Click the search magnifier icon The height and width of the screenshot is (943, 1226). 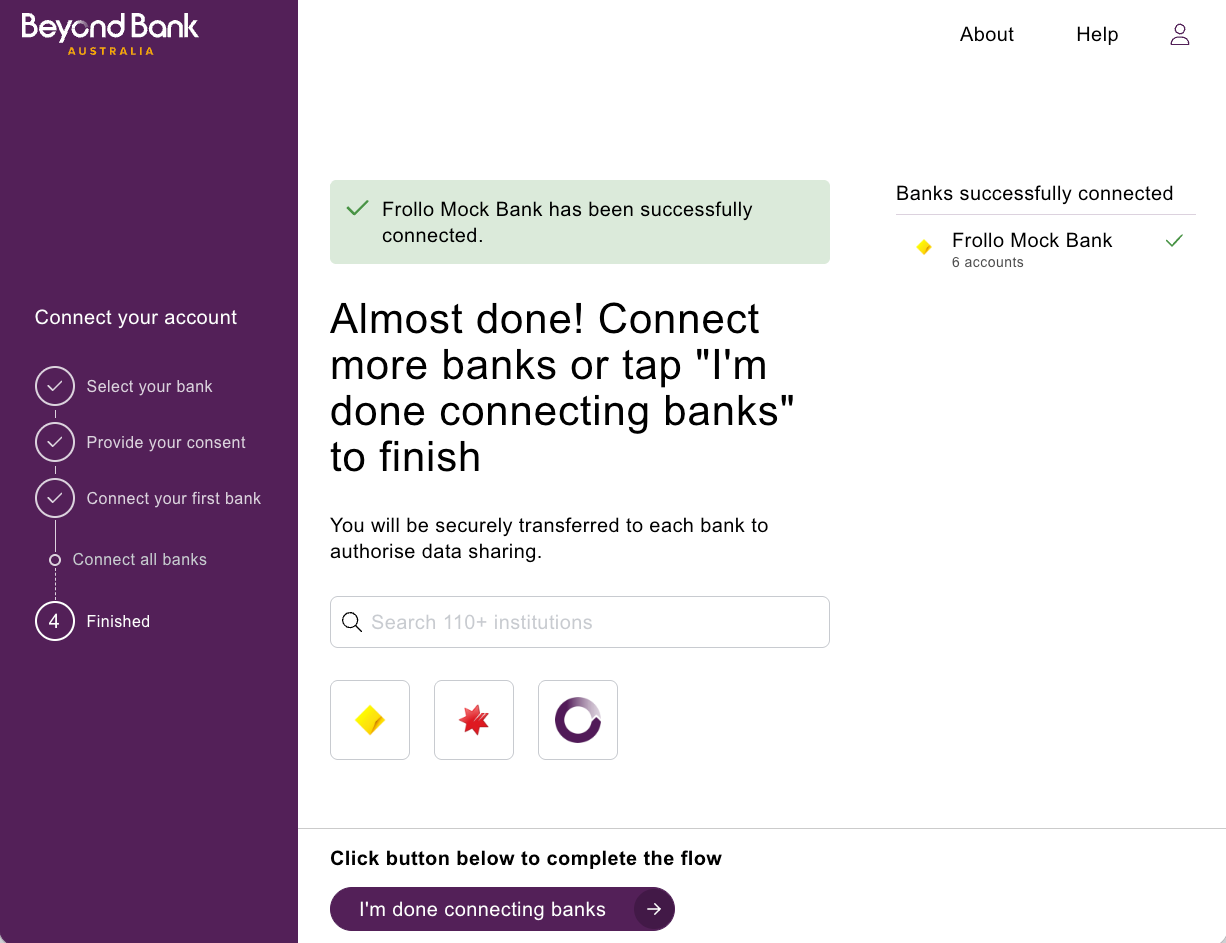tap(352, 622)
